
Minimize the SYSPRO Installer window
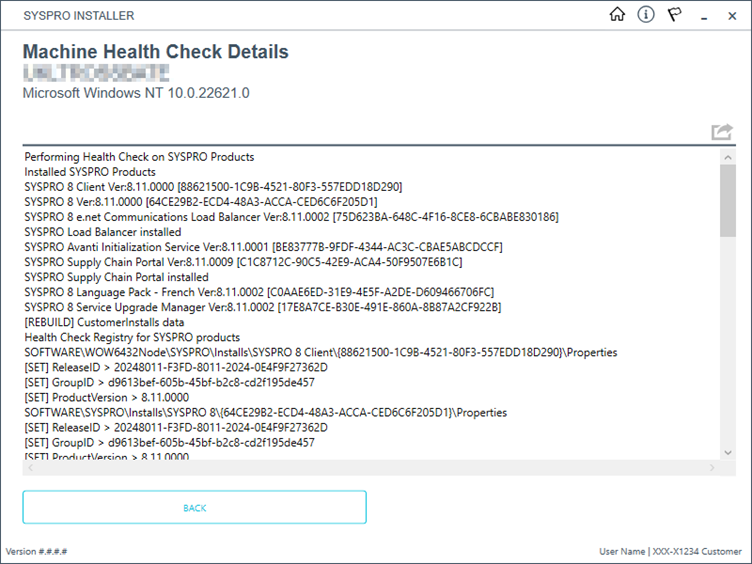pyautogui.click(x=706, y=16)
